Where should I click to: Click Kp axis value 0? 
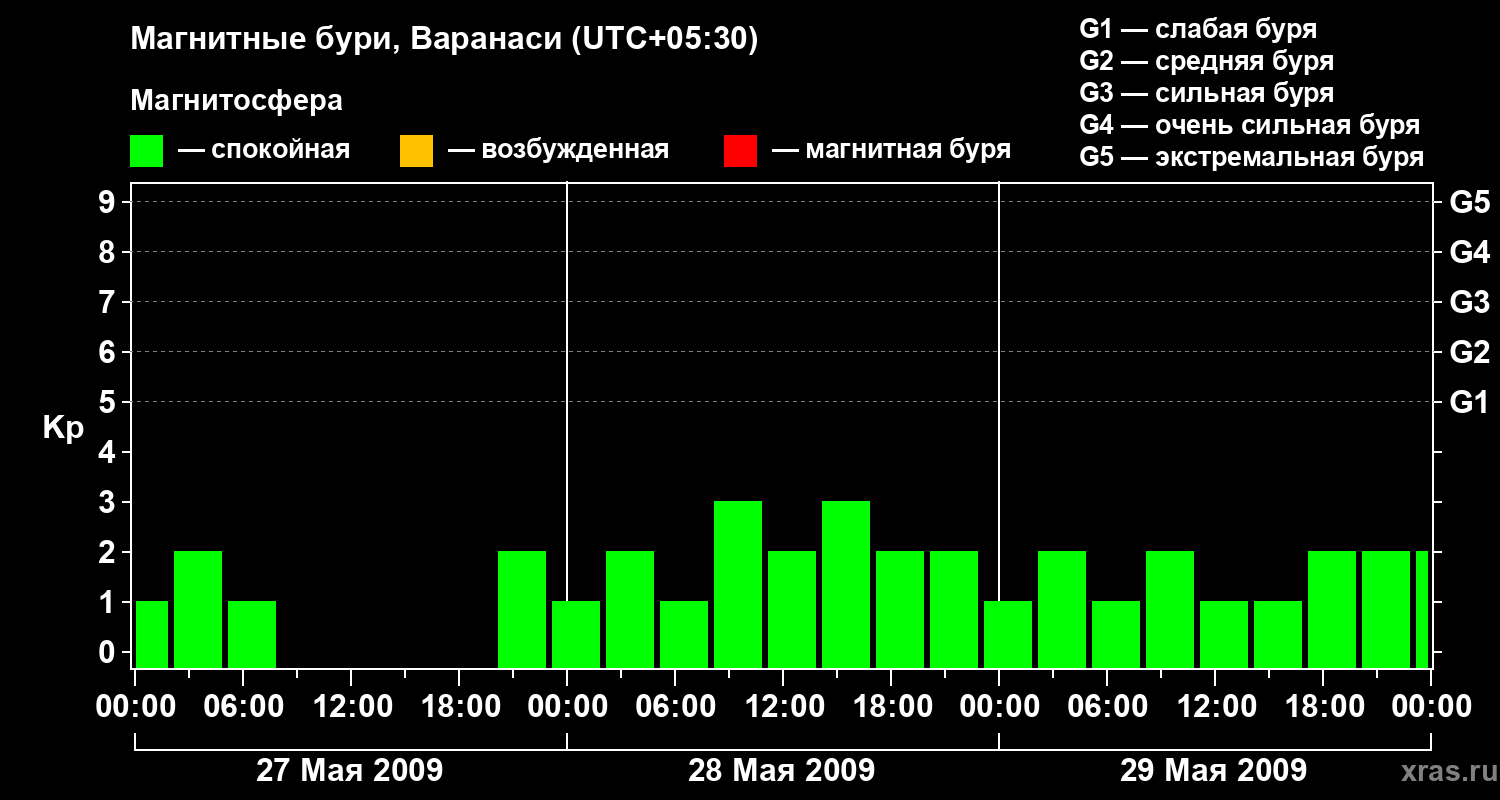tap(109, 652)
